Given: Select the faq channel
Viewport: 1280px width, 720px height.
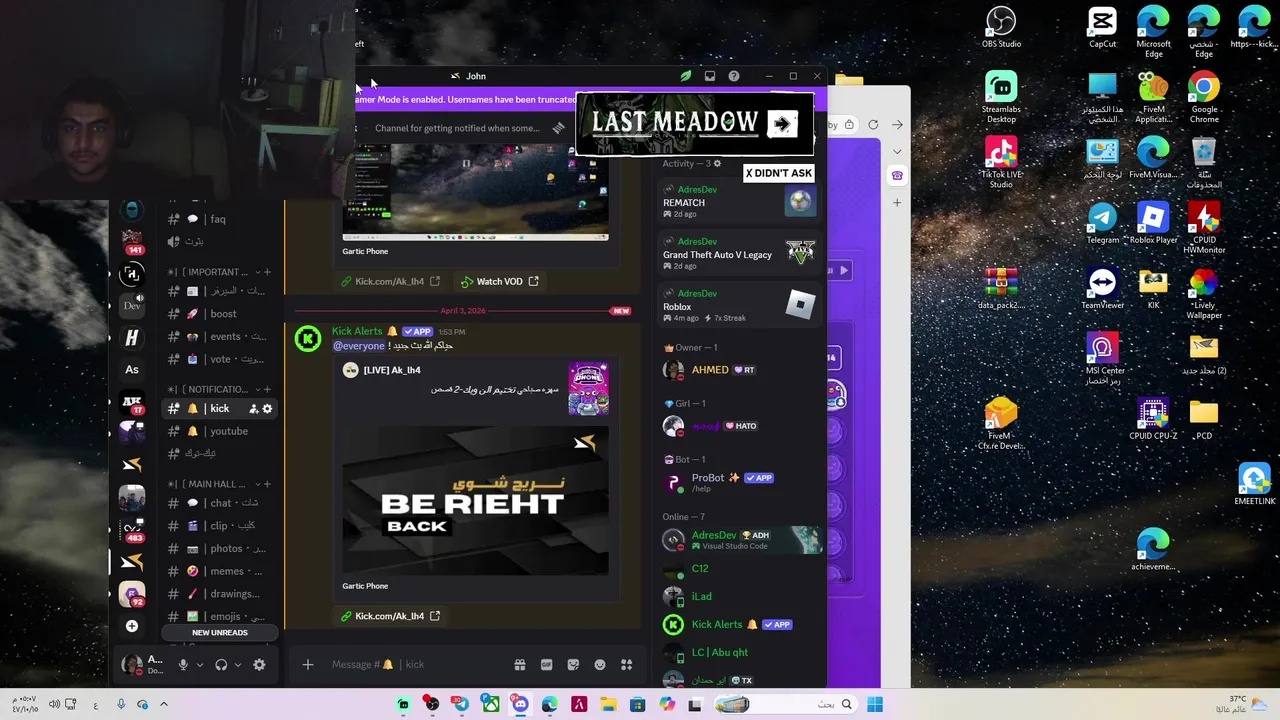Looking at the screenshot, I should 218,219.
